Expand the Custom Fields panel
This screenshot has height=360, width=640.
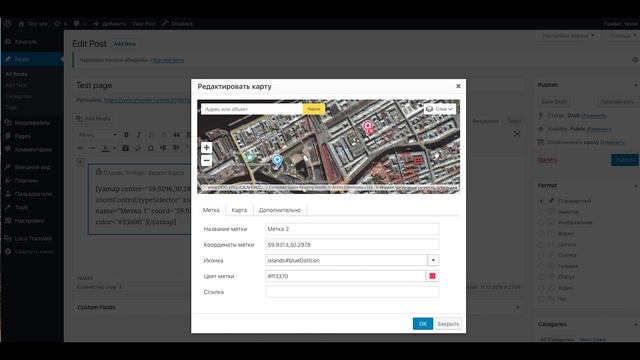pyautogui.click(x=518, y=307)
